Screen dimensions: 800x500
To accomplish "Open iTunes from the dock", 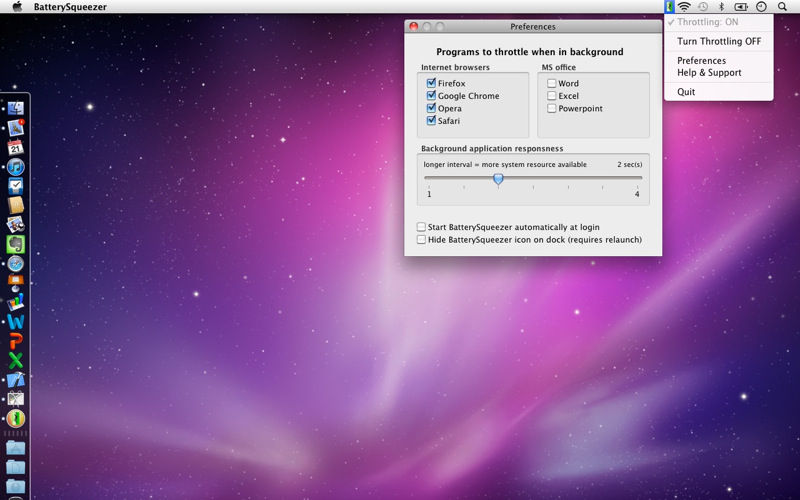I will click(15, 167).
